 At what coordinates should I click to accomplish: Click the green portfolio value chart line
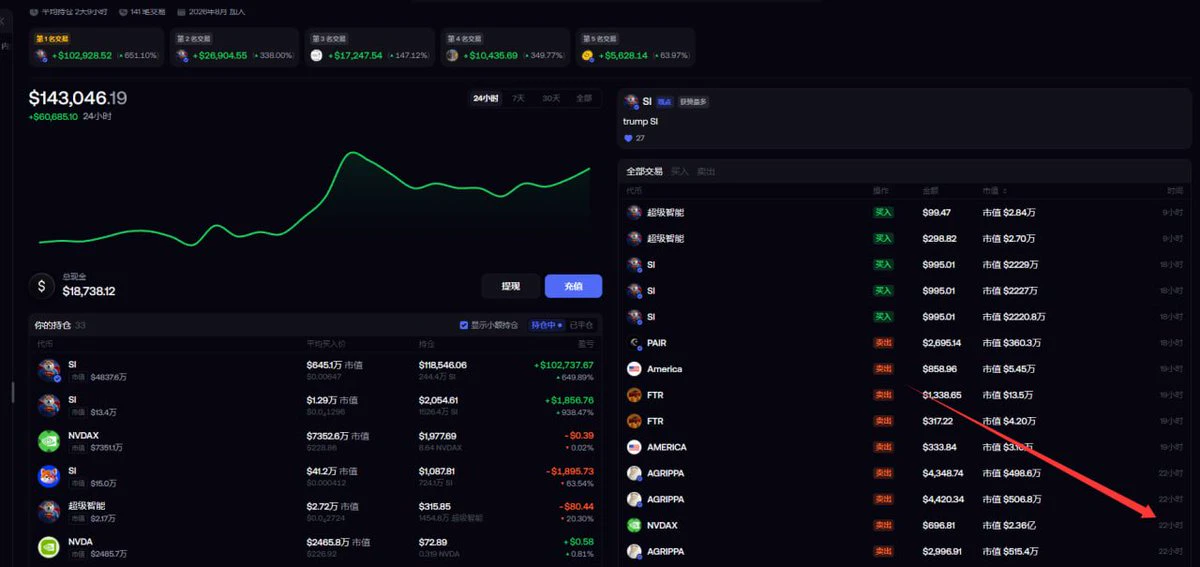(314, 200)
